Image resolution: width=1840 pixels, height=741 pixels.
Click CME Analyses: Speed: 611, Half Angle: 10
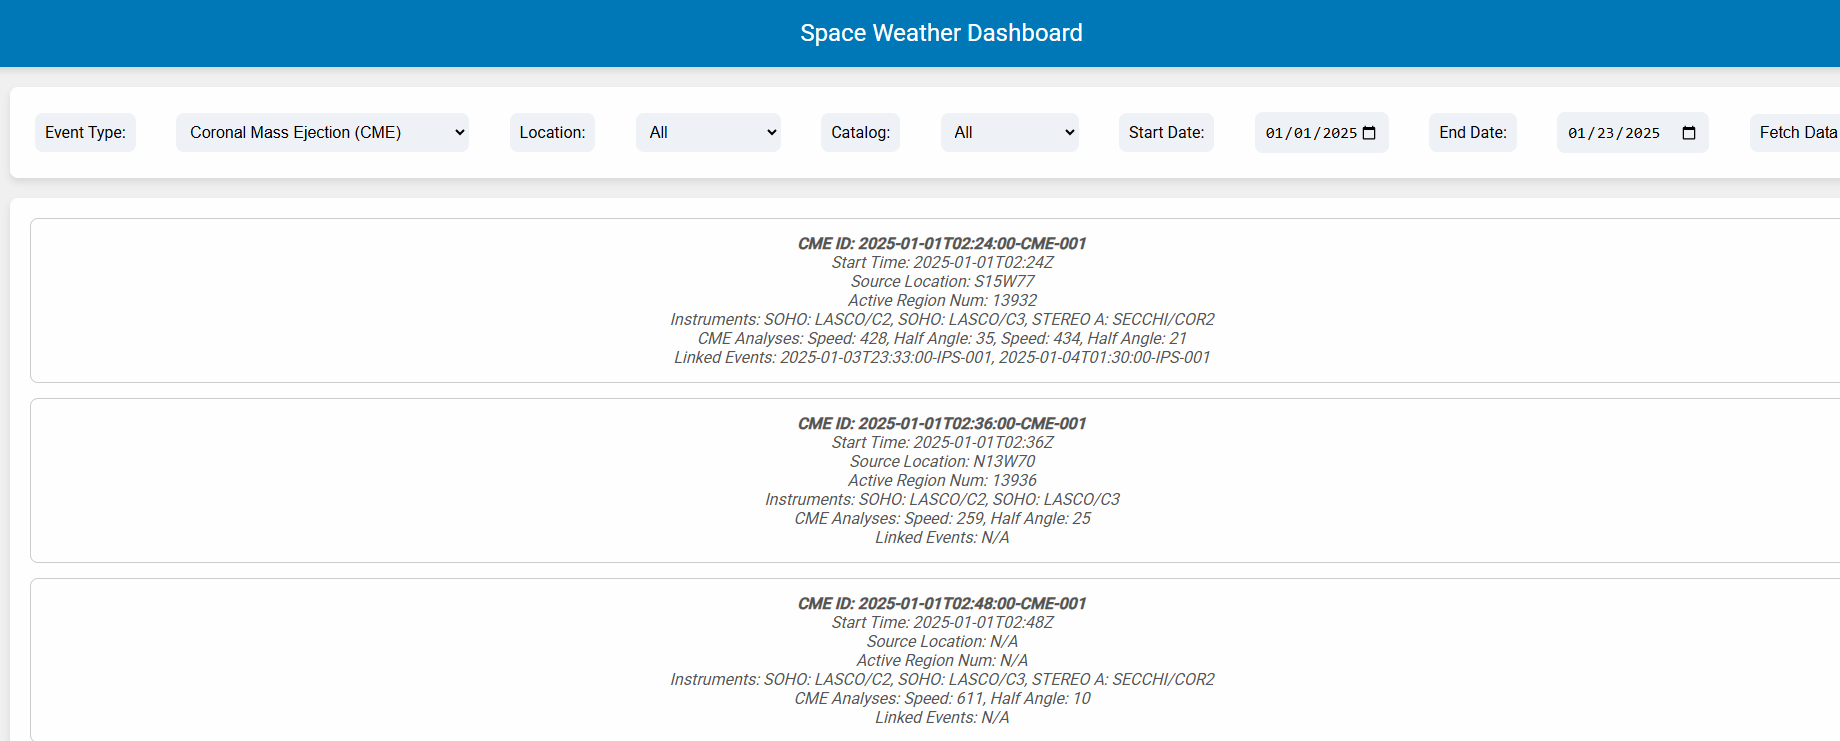[x=942, y=698]
